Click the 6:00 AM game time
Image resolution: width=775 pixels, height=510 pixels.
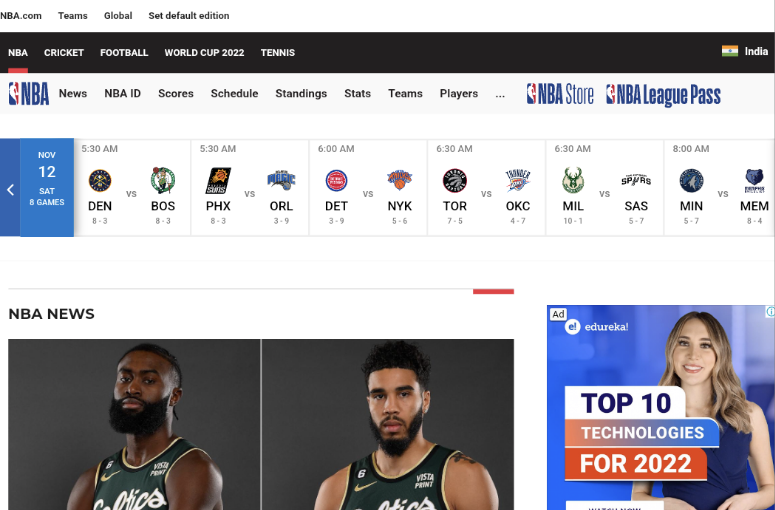(x=336, y=149)
